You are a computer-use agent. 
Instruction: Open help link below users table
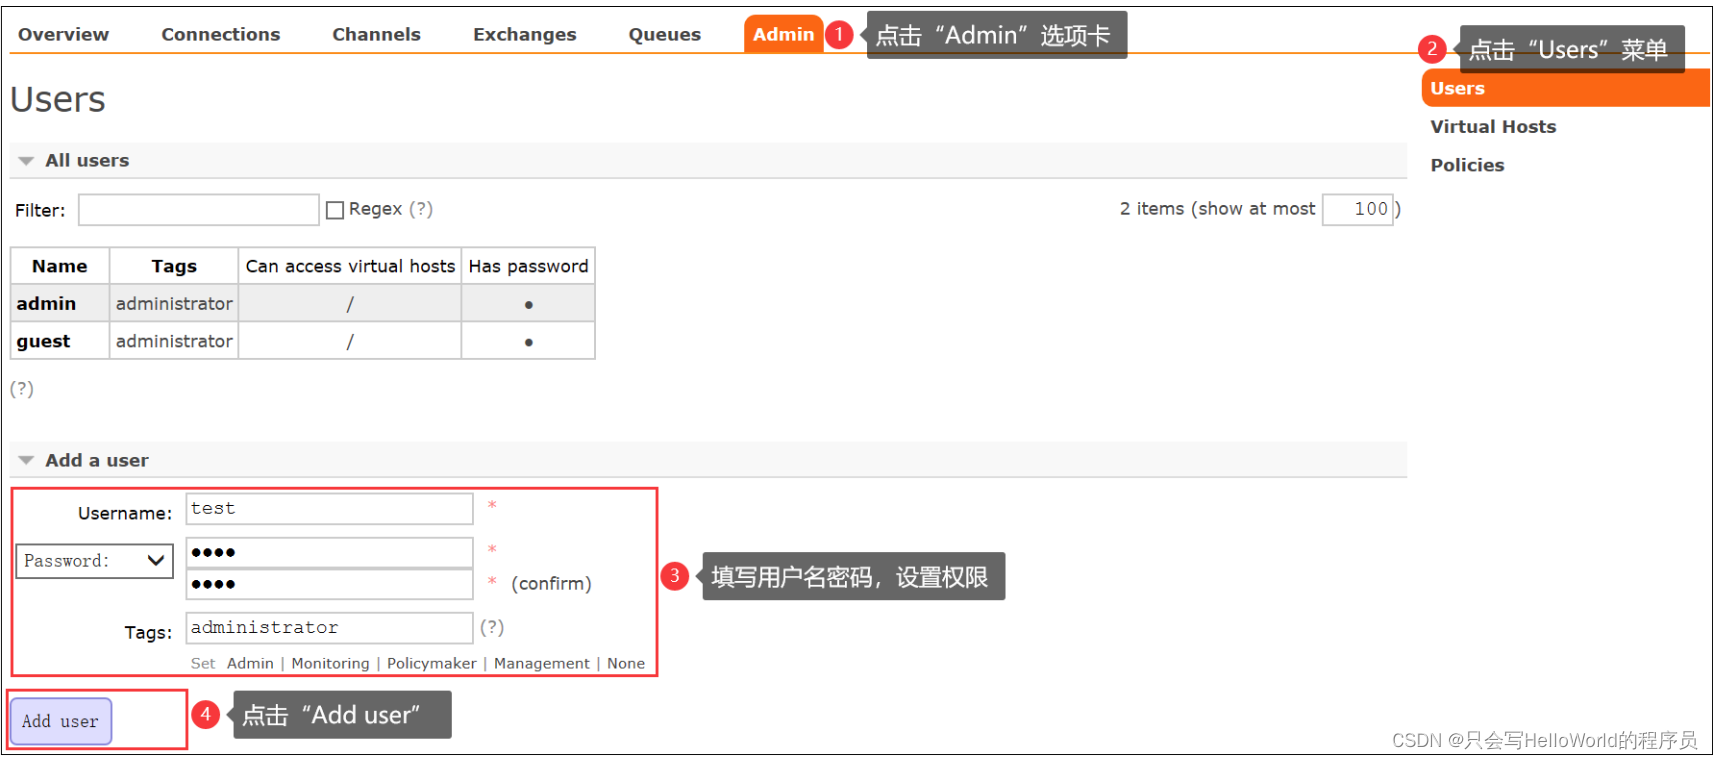point(22,389)
